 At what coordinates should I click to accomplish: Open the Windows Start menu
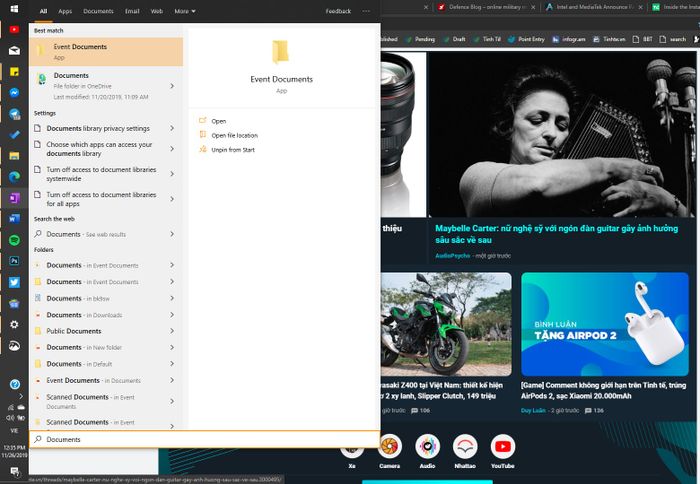click(14, 8)
